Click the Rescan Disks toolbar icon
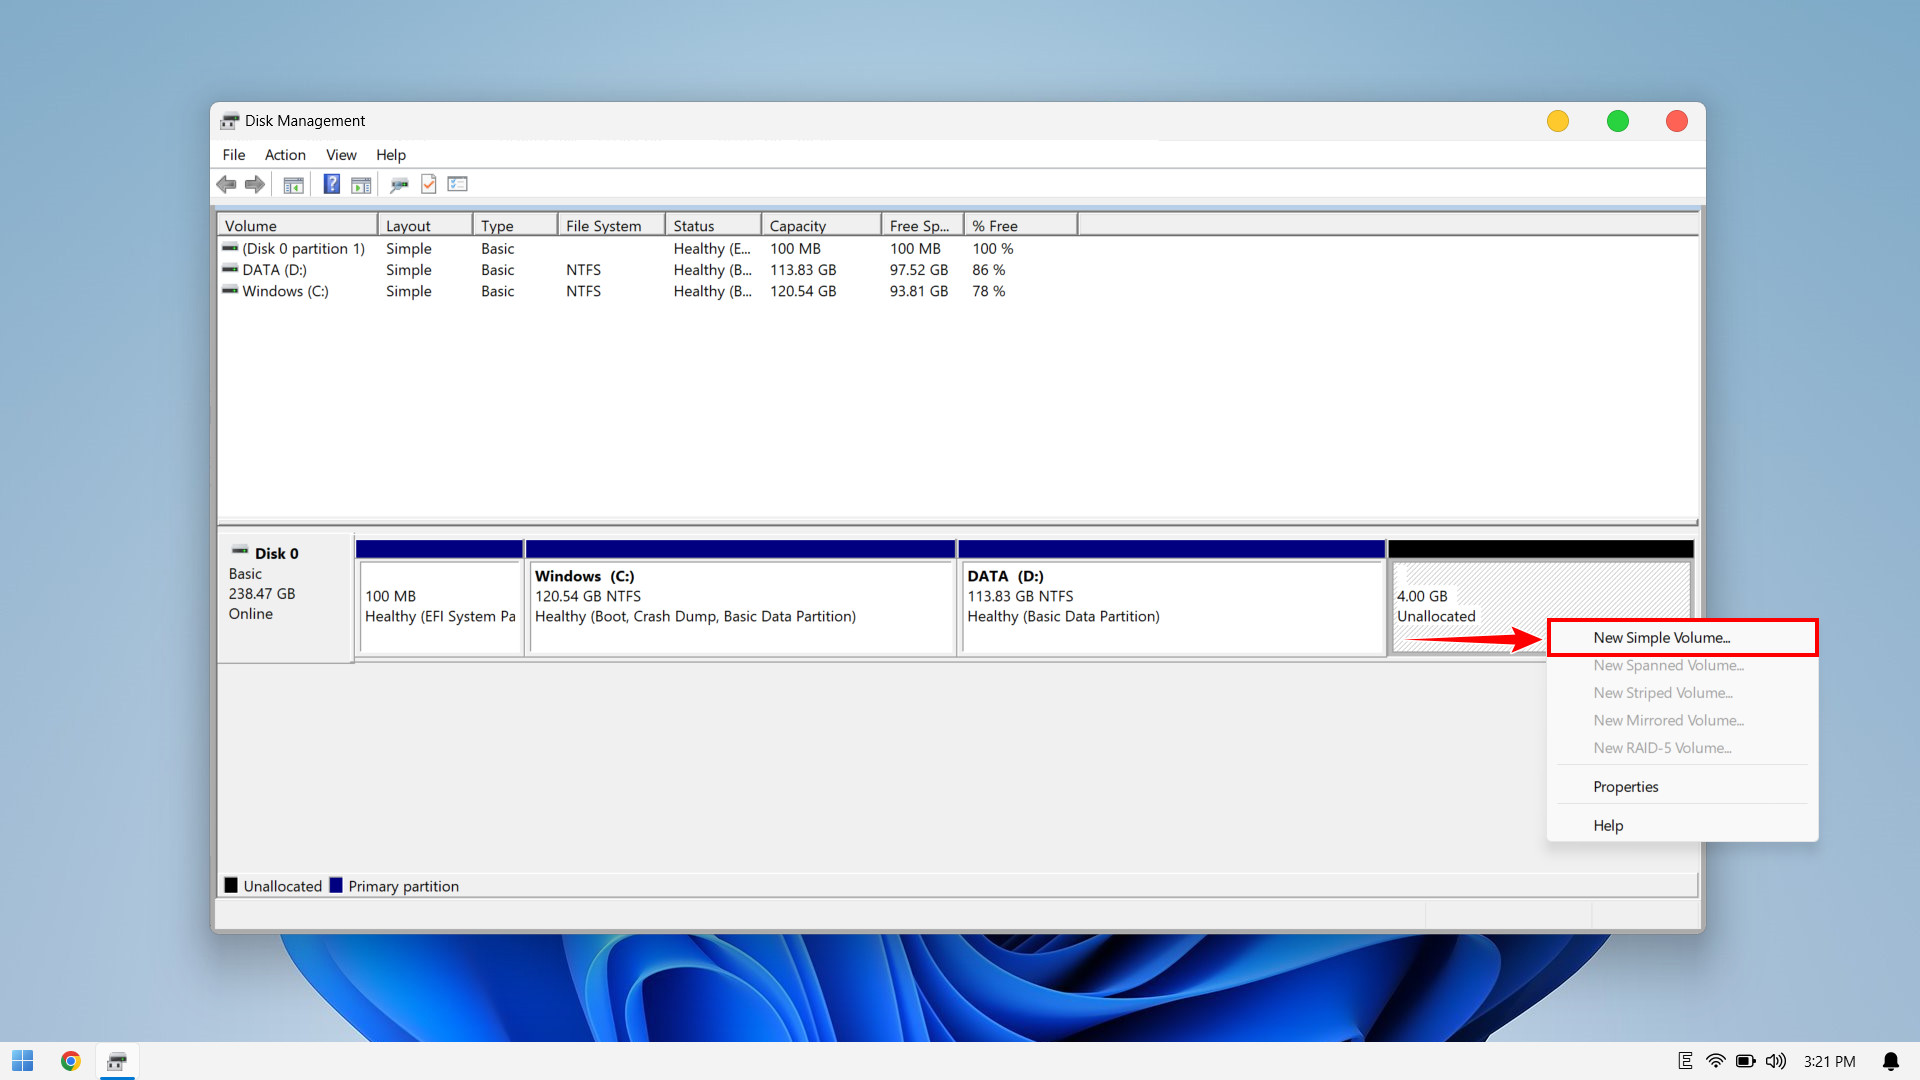The width and height of the screenshot is (1920, 1080). (399, 184)
